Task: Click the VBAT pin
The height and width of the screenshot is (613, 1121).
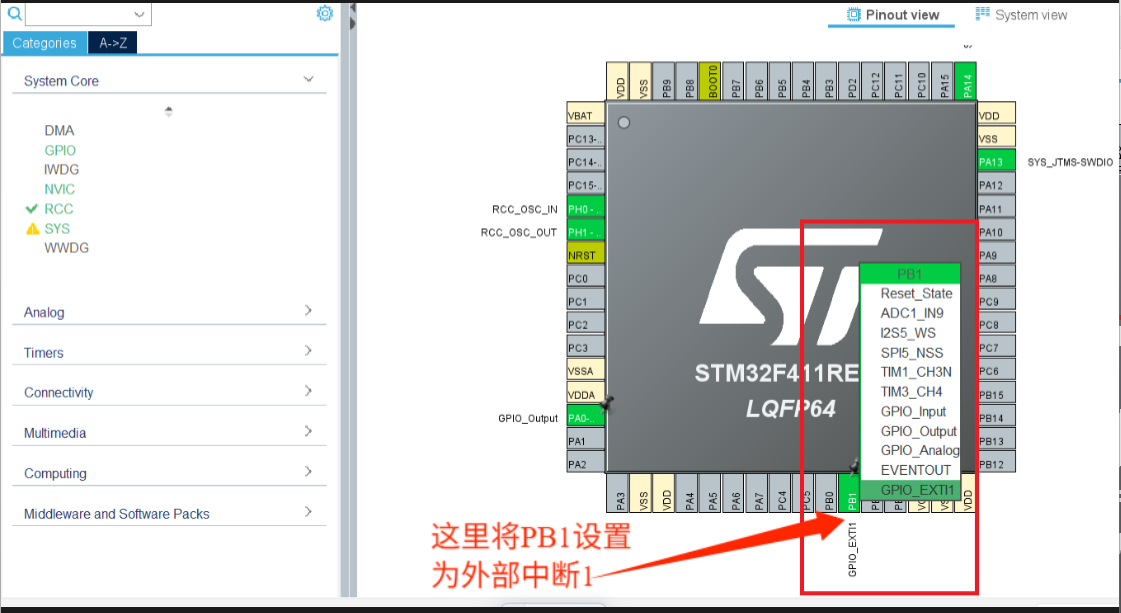Action: 586,114
